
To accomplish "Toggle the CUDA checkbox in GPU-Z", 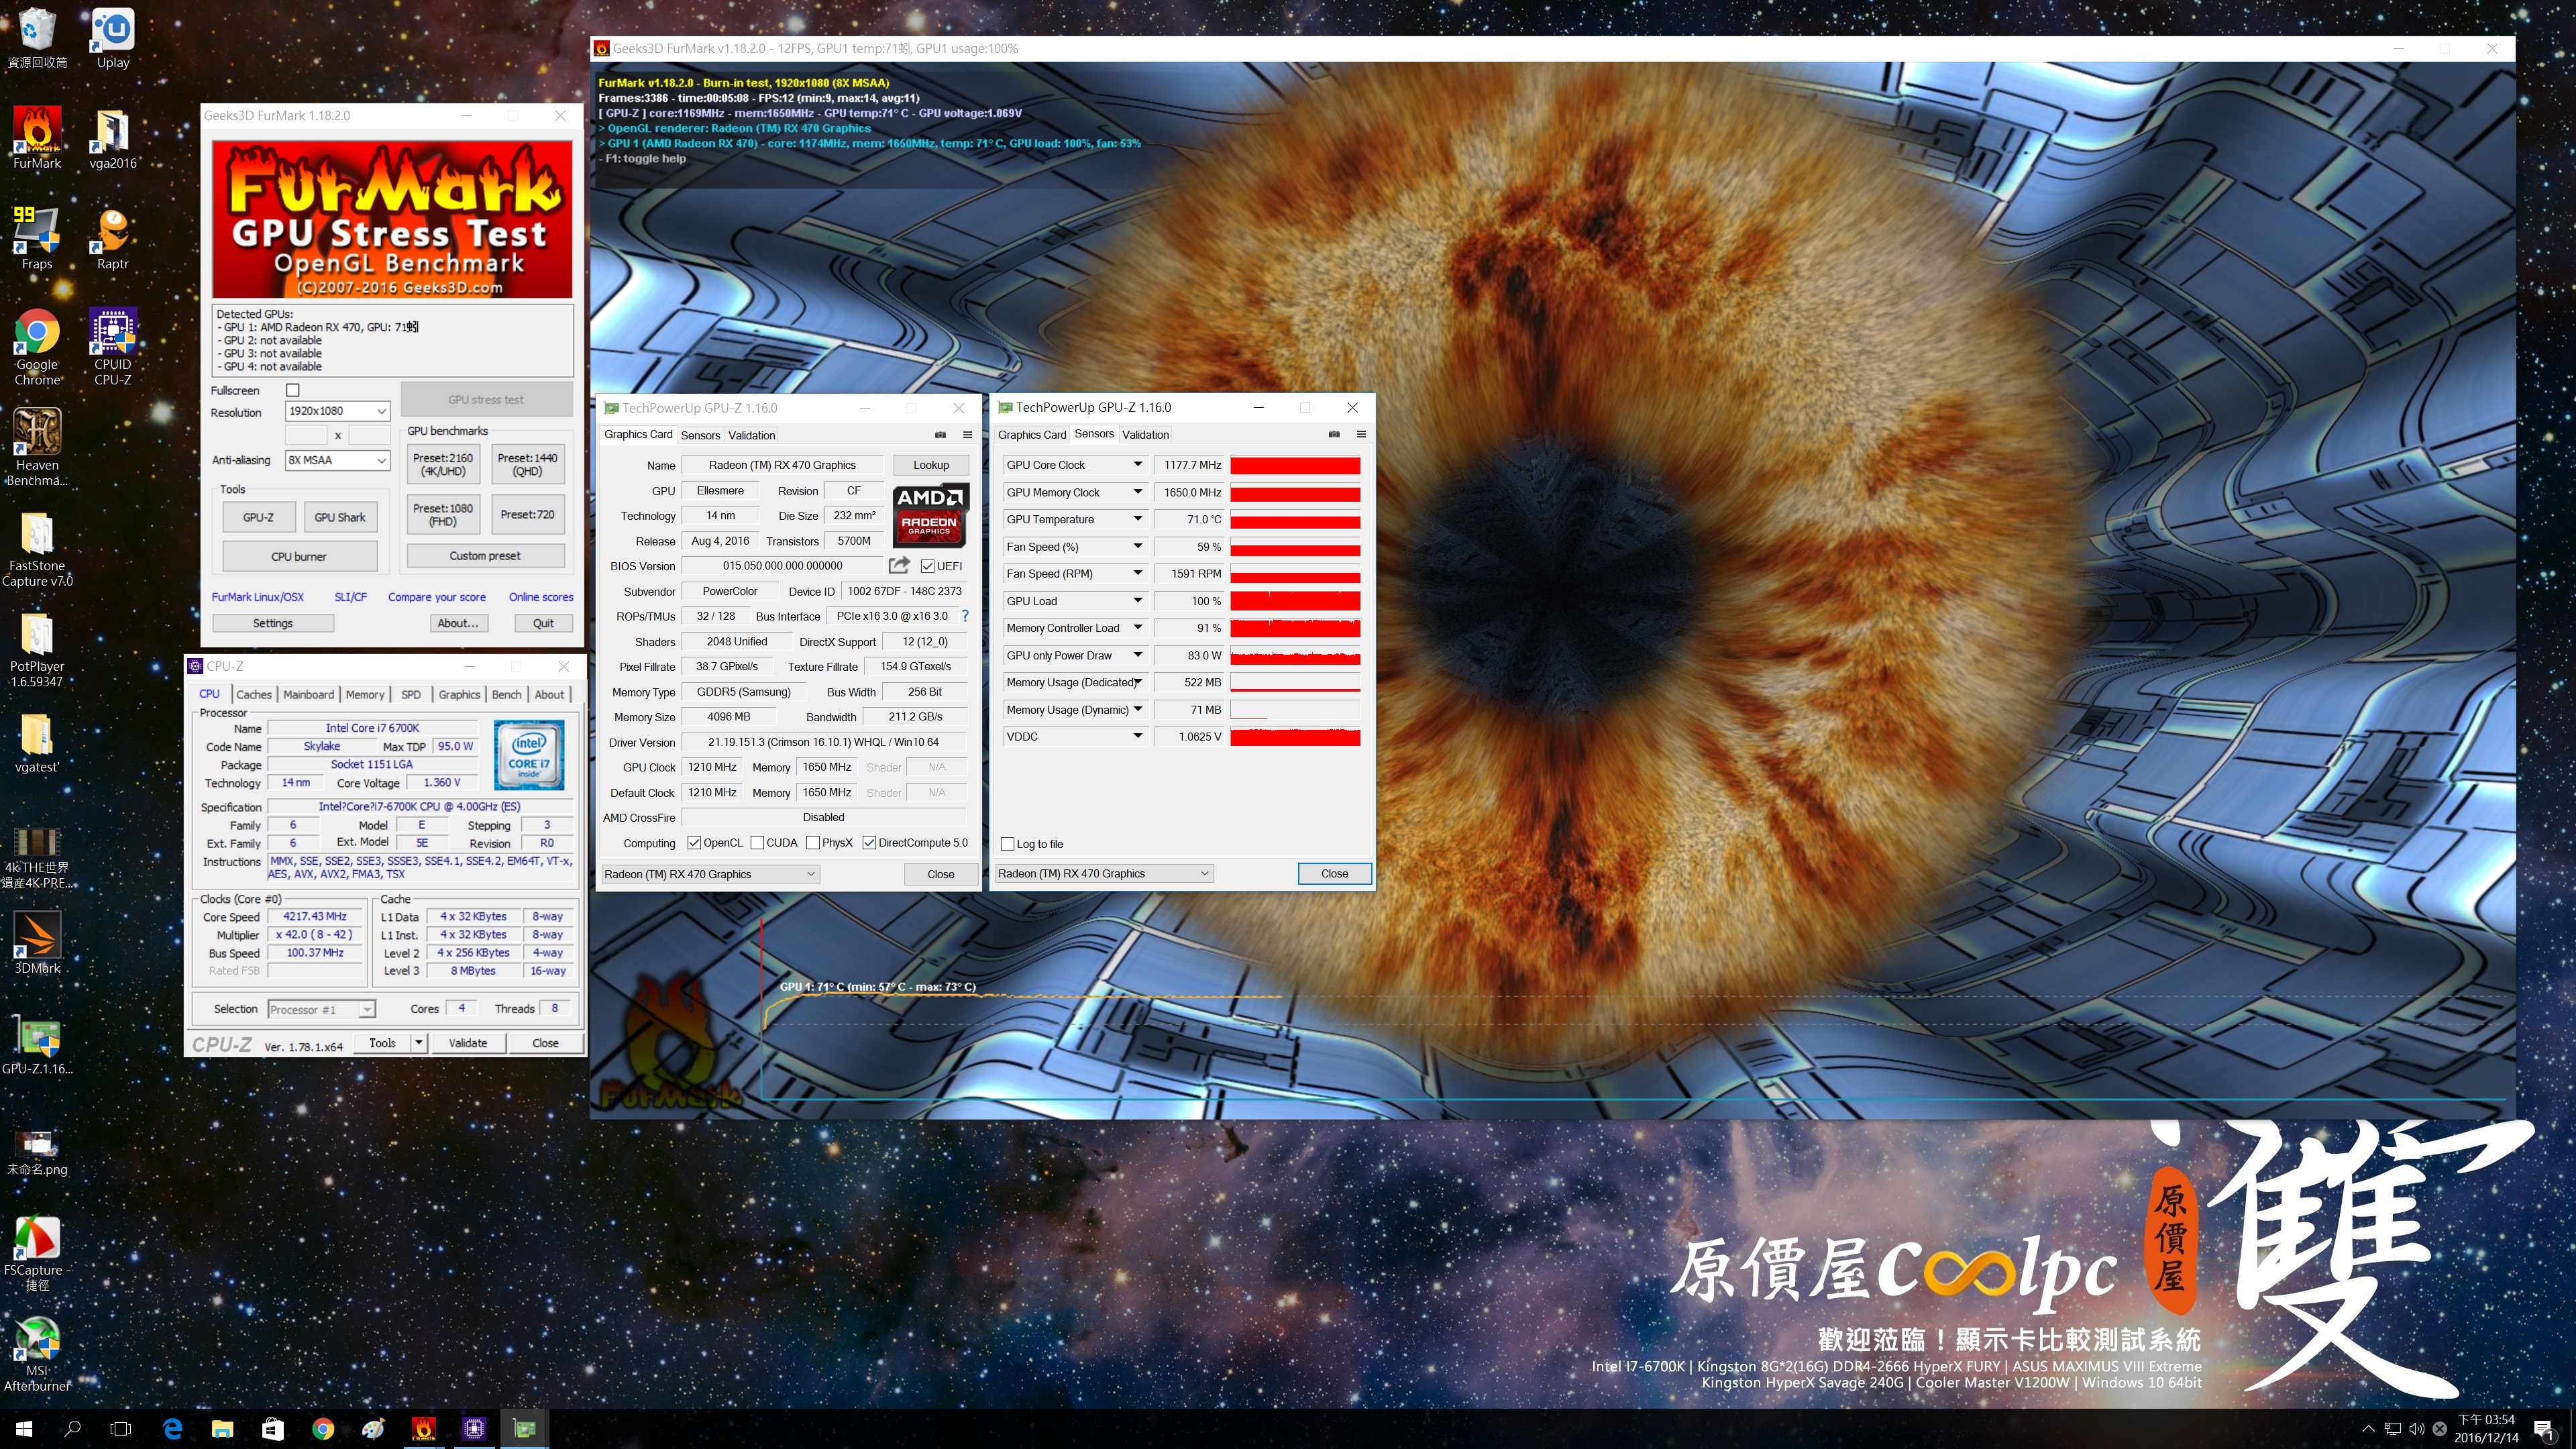I will 757,843.
